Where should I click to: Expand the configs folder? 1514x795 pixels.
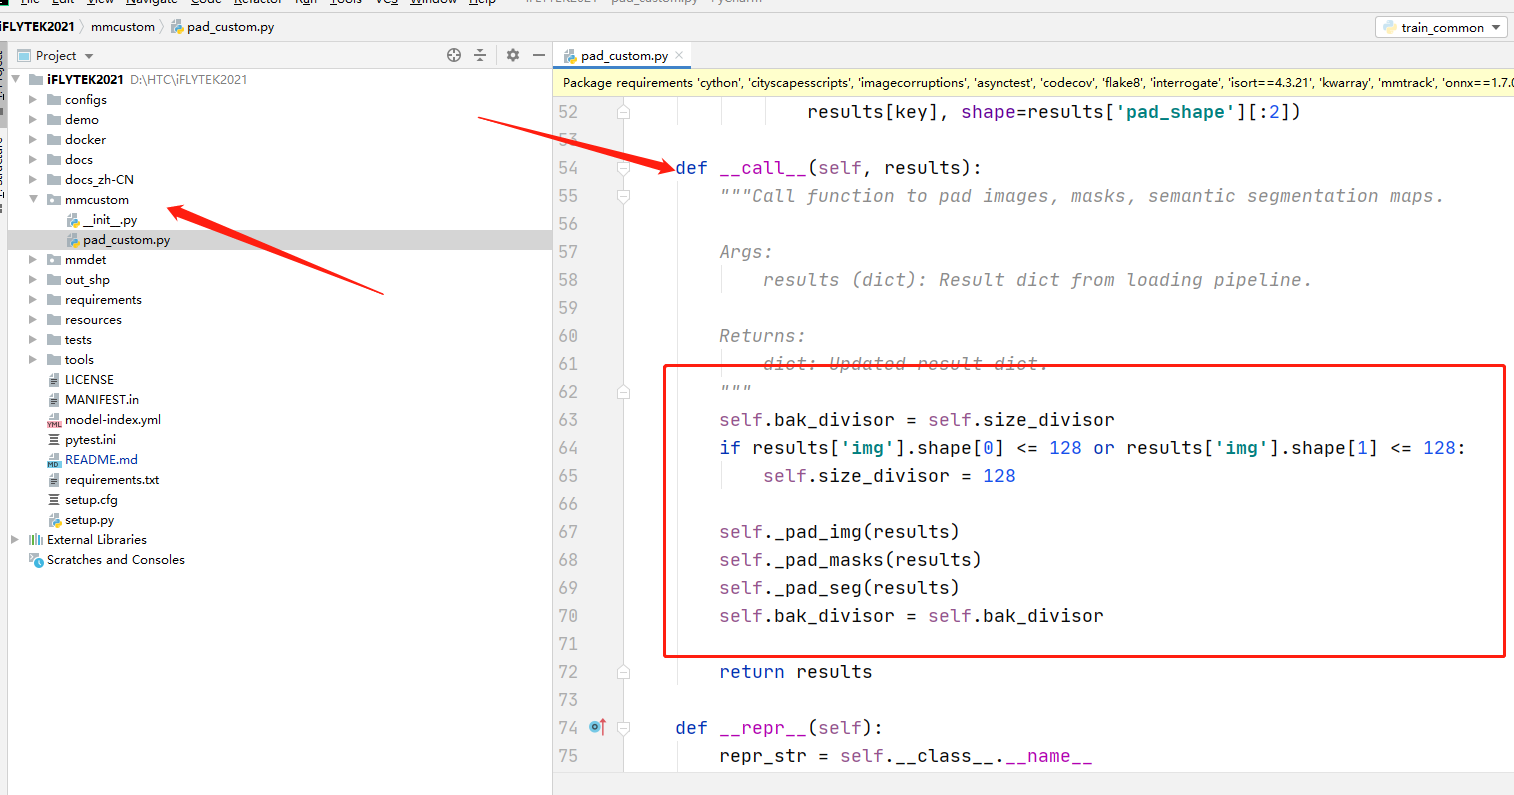coord(33,99)
